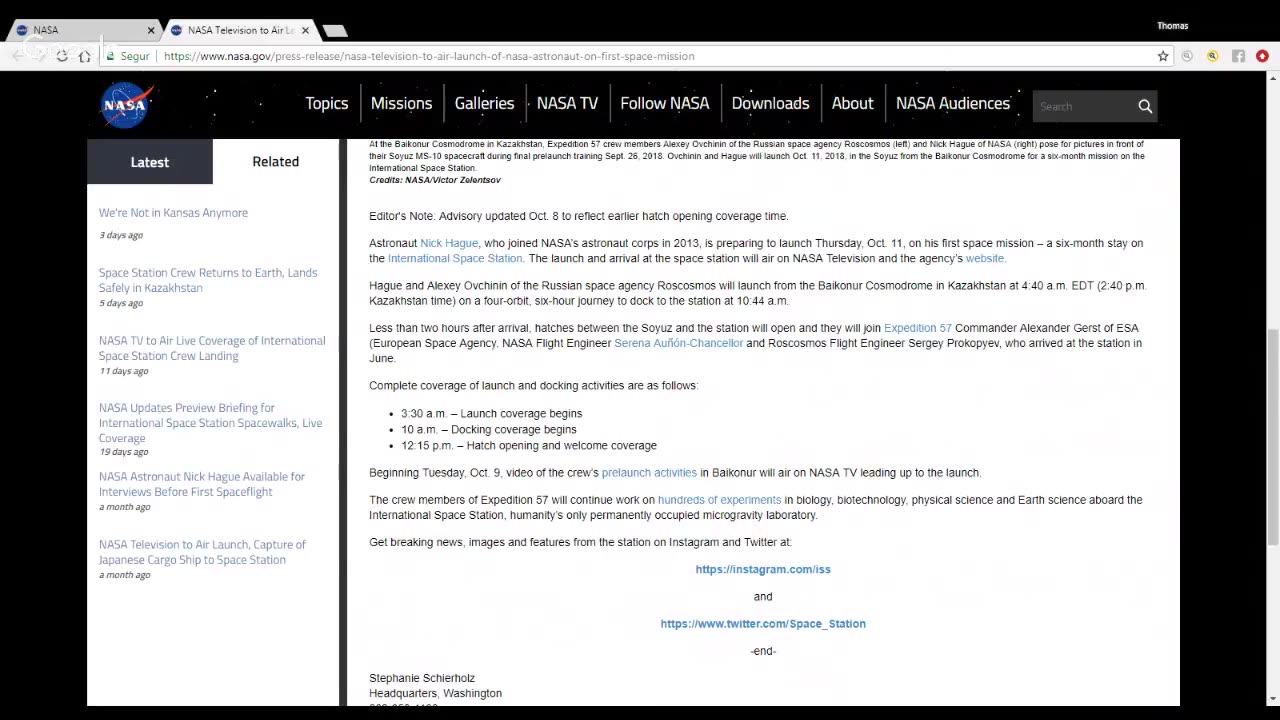Open the hundreds of experiments link
Image resolution: width=1280 pixels, height=720 pixels.
click(719, 500)
